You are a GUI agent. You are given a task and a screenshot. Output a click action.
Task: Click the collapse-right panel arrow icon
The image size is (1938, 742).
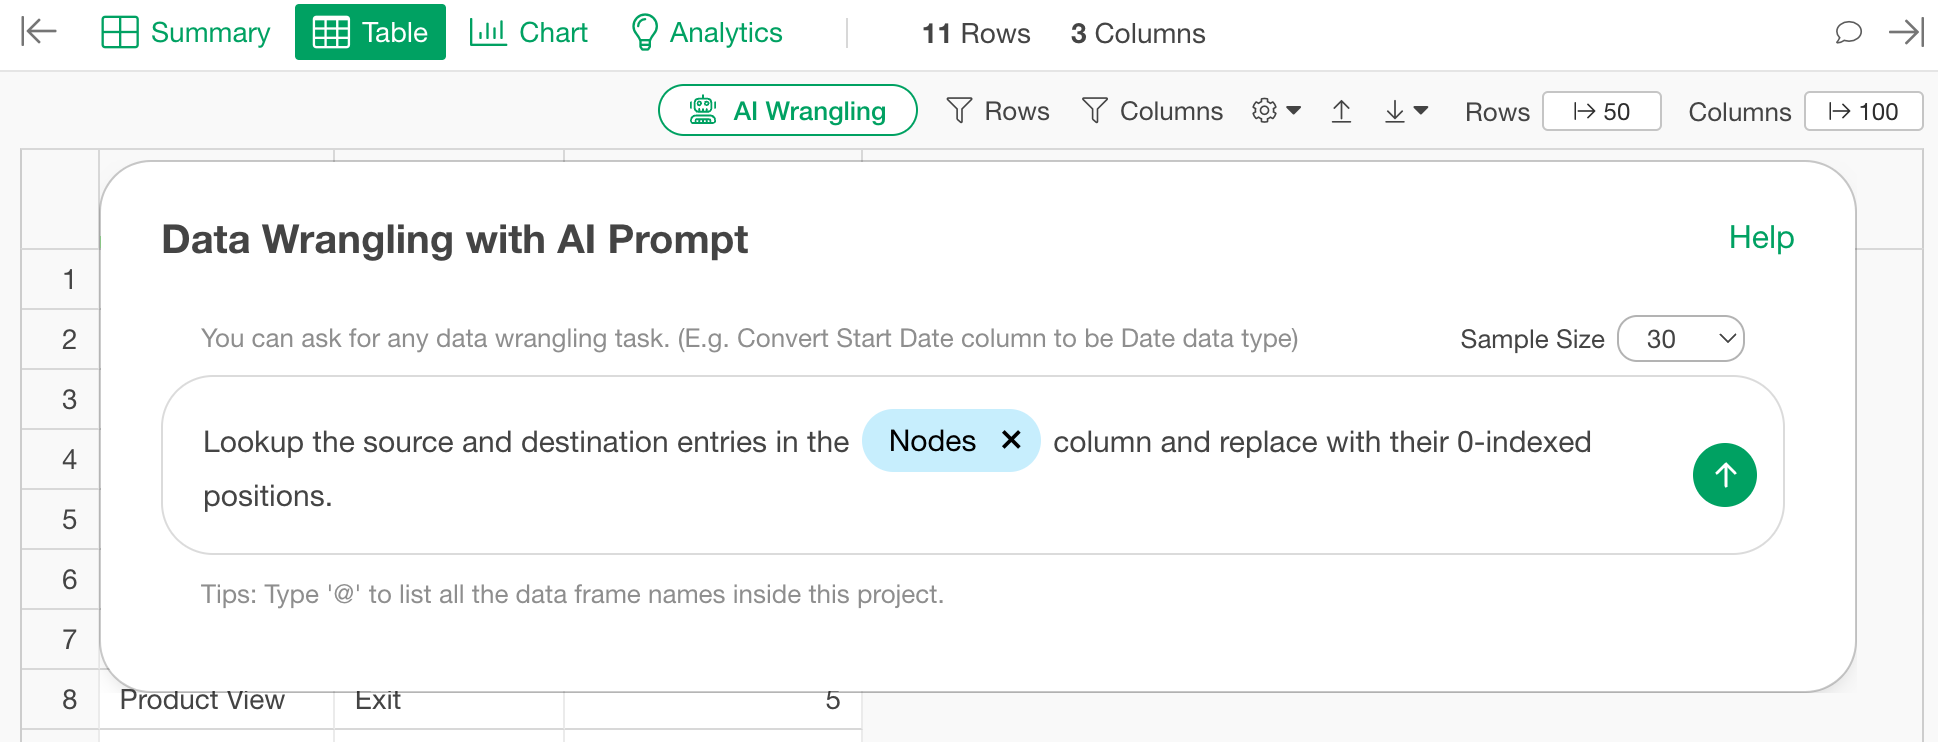click(x=1905, y=32)
